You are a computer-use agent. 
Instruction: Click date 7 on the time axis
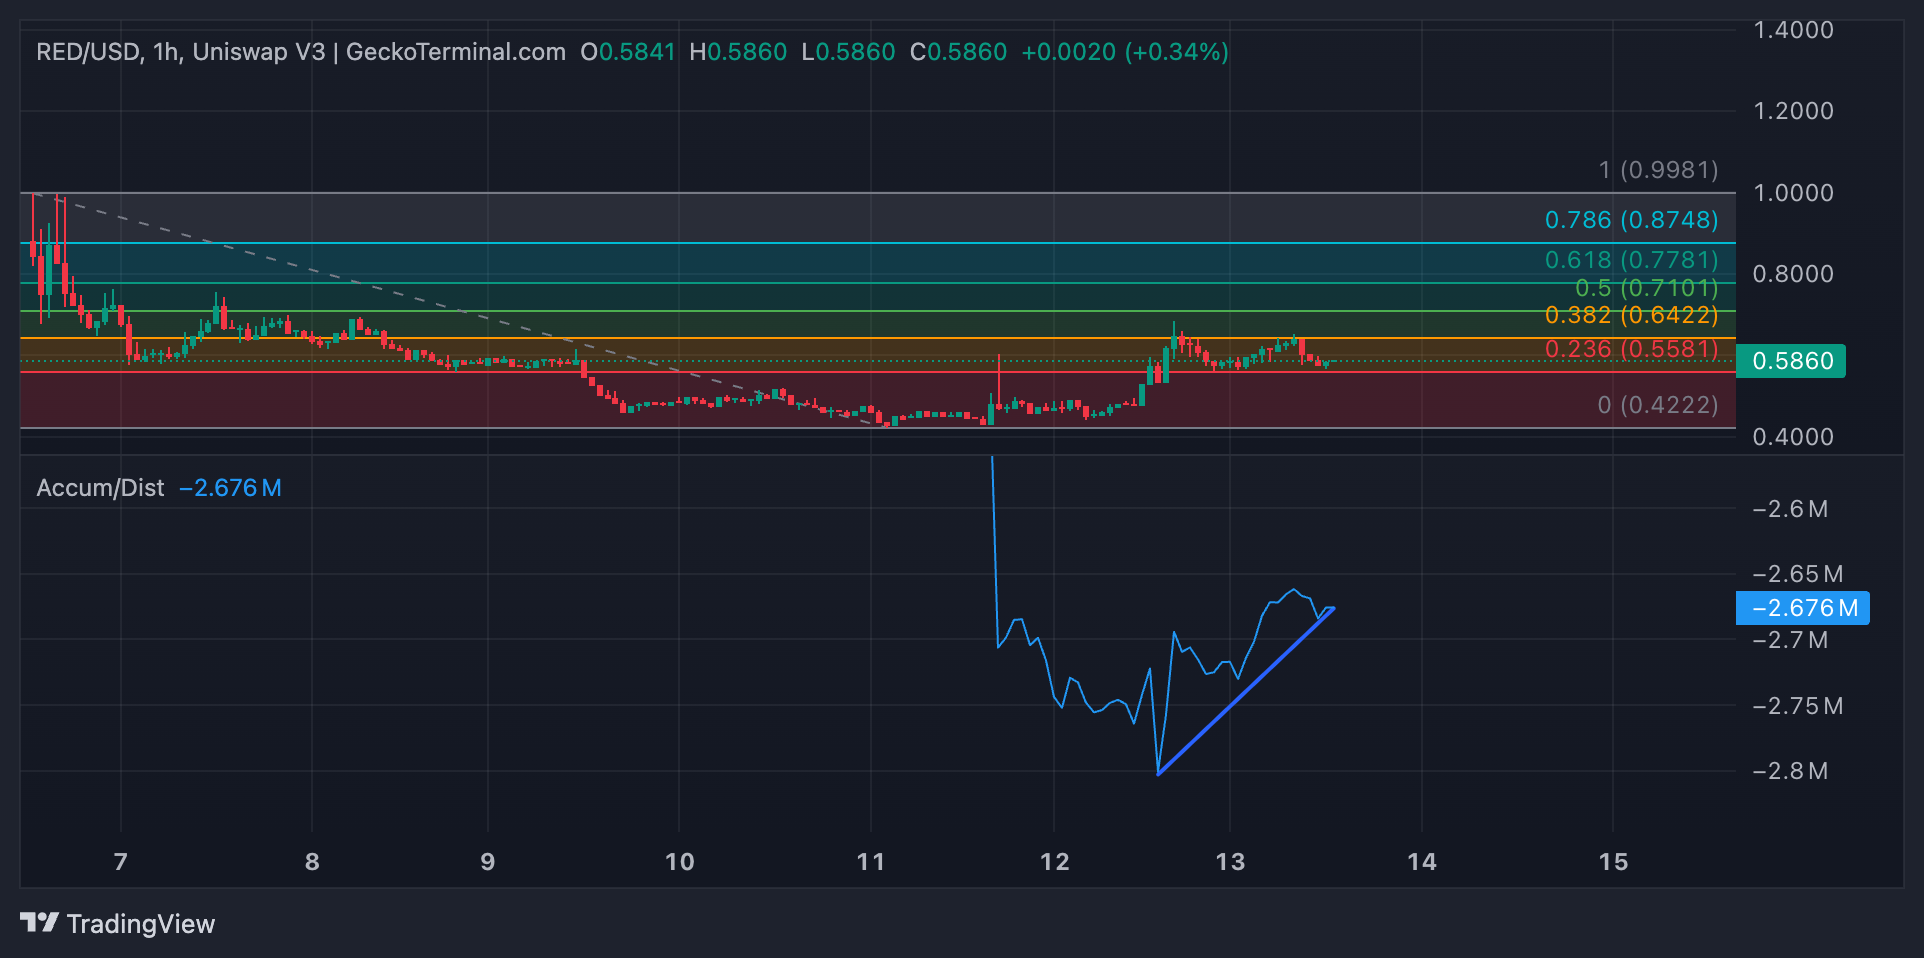coord(121,862)
